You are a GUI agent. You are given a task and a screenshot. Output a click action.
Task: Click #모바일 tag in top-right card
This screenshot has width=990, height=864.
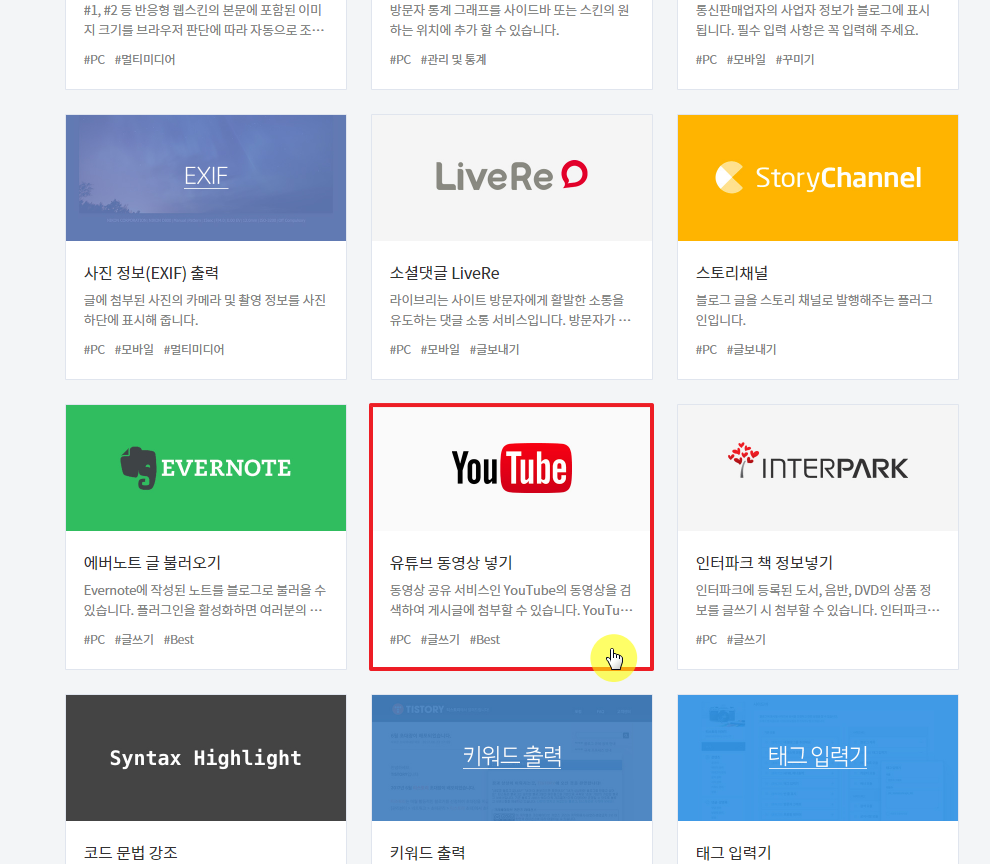746,59
